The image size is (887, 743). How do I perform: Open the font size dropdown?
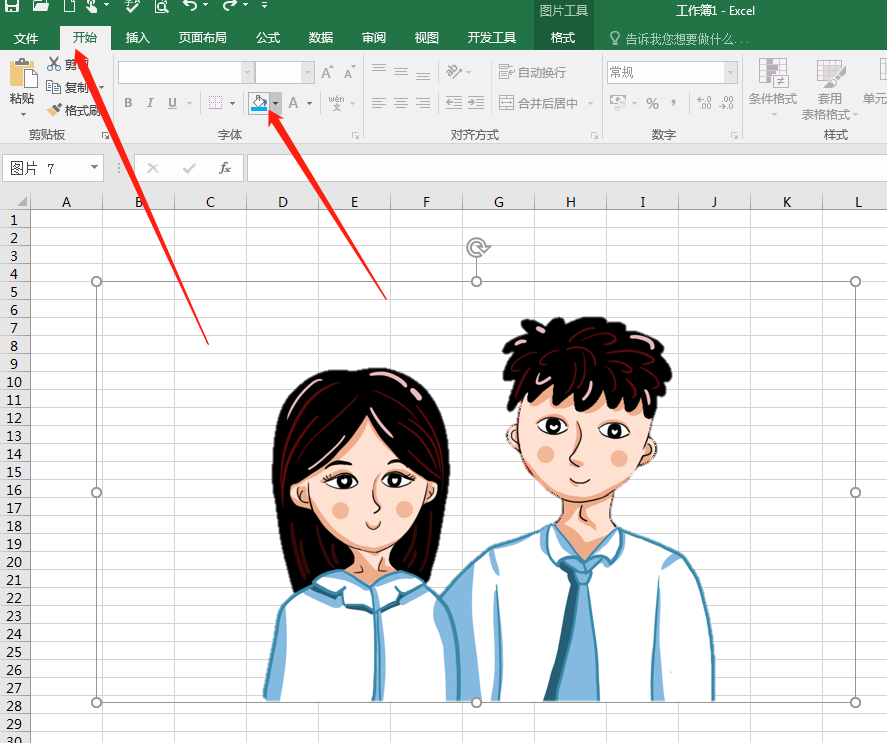(307, 72)
